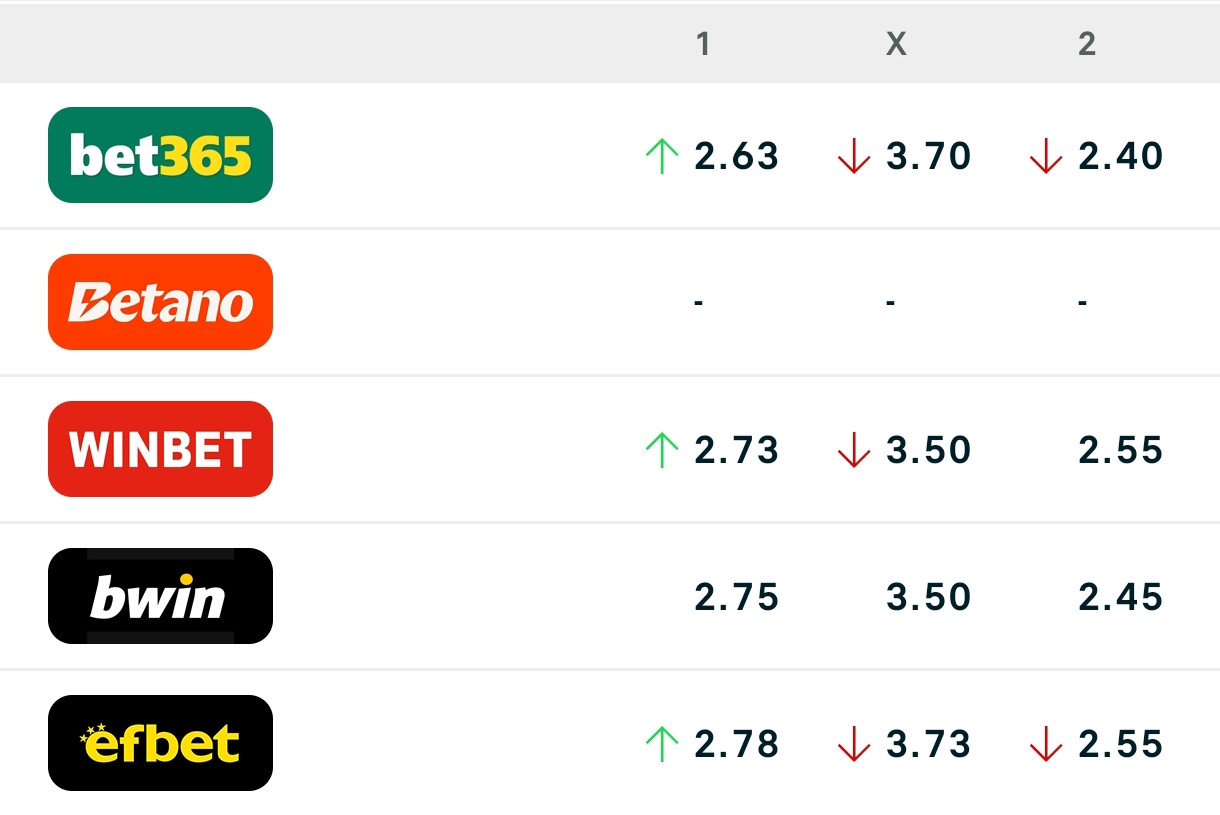Click green up arrow beside bet365 2.63
This screenshot has width=1220, height=815.
coord(662,157)
